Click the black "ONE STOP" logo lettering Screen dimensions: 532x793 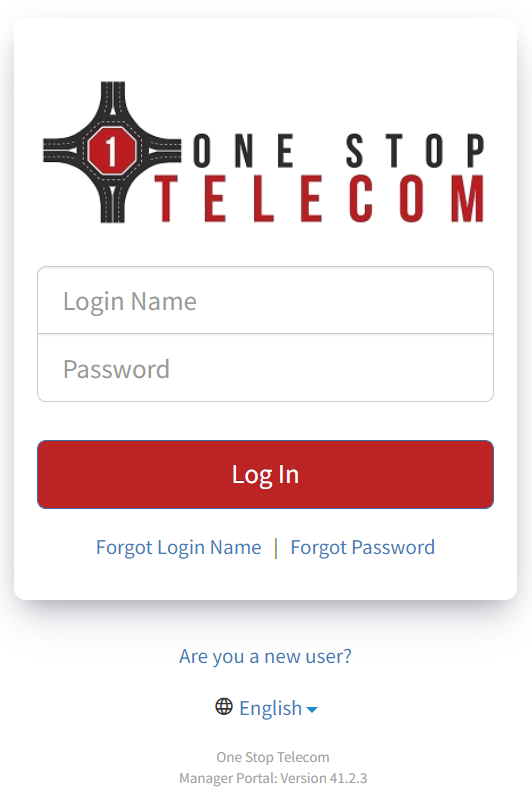click(x=339, y=151)
